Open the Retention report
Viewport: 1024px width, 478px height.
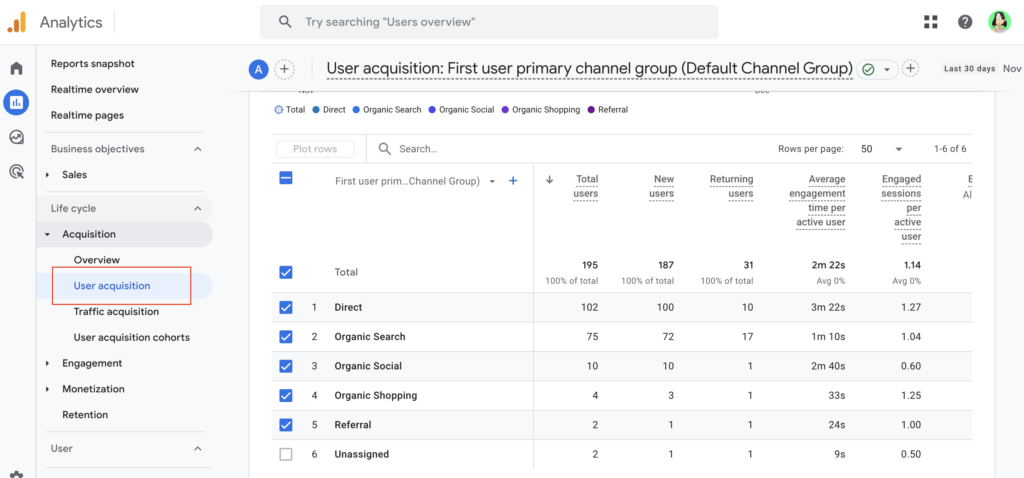85,415
